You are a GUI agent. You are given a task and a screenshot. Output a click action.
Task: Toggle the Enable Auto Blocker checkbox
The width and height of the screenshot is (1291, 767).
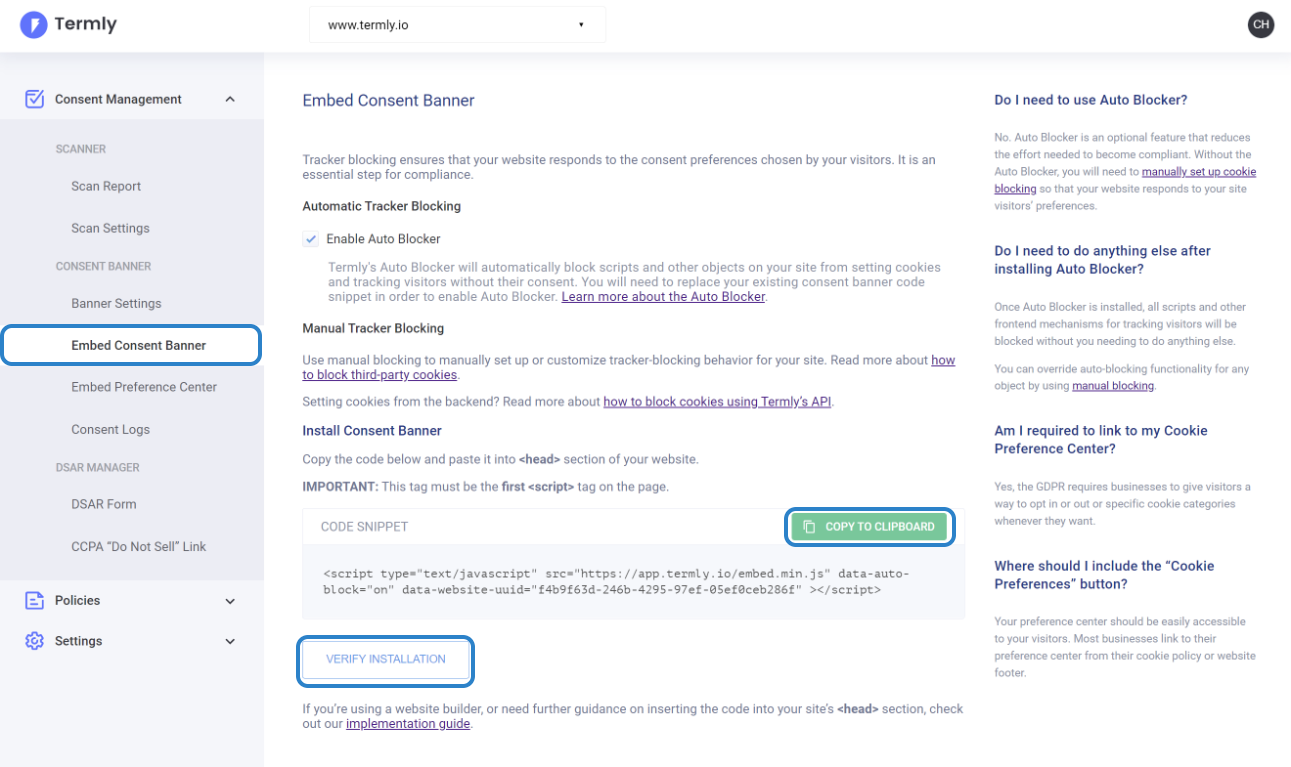(311, 239)
